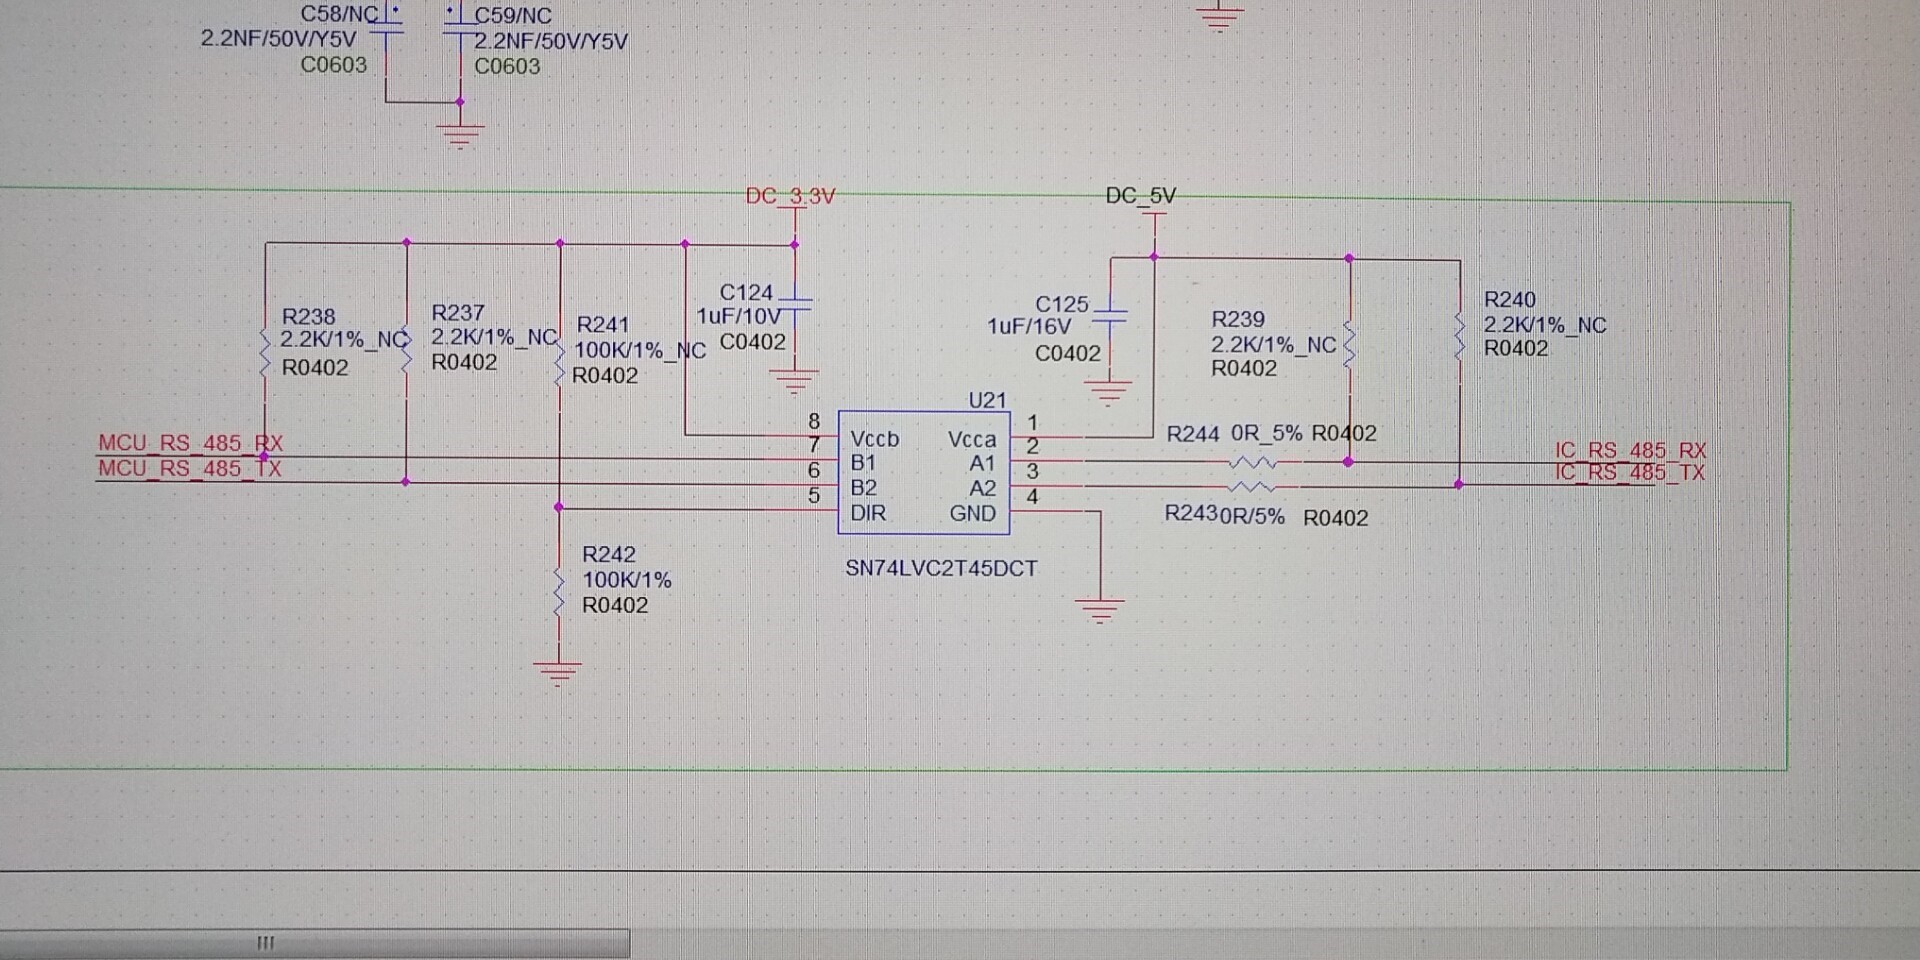Click the 100K/1%_NC value of R241
Viewport: 1920px width, 960px height.
pyautogui.click(x=640, y=351)
